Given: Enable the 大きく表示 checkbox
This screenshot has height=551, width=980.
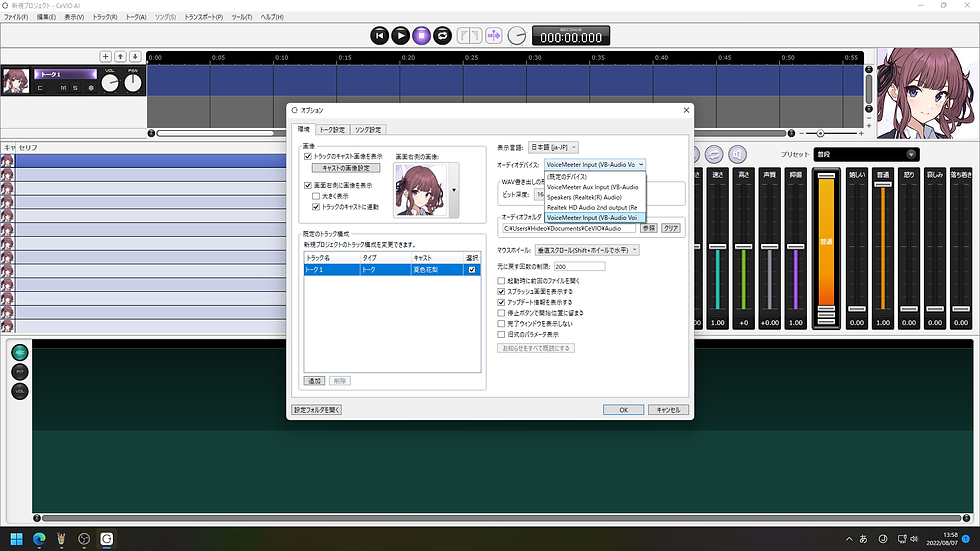Looking at the screenshot, I should click(316, 196).
